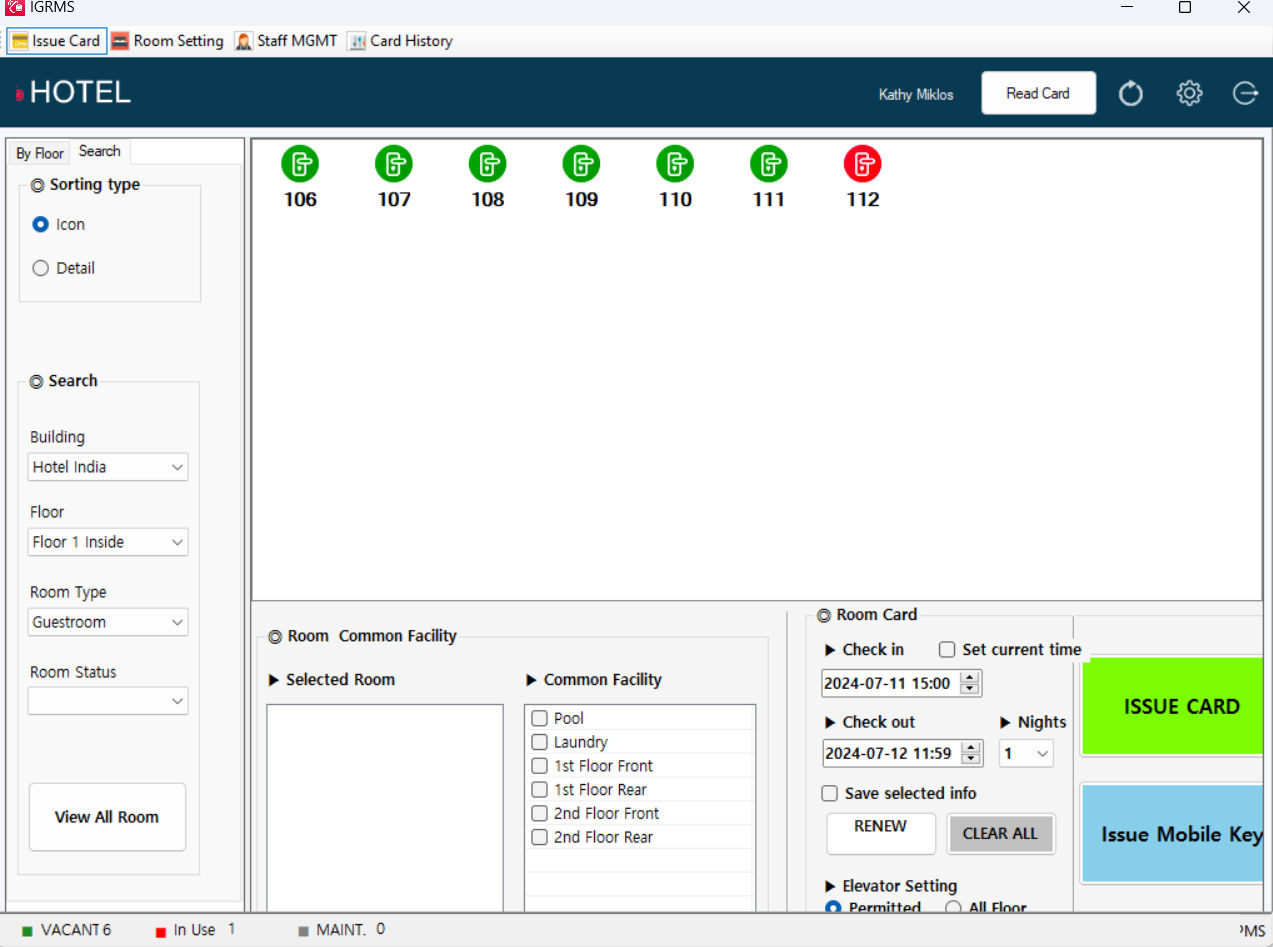Click the Read Card button

click(1038, 93)
